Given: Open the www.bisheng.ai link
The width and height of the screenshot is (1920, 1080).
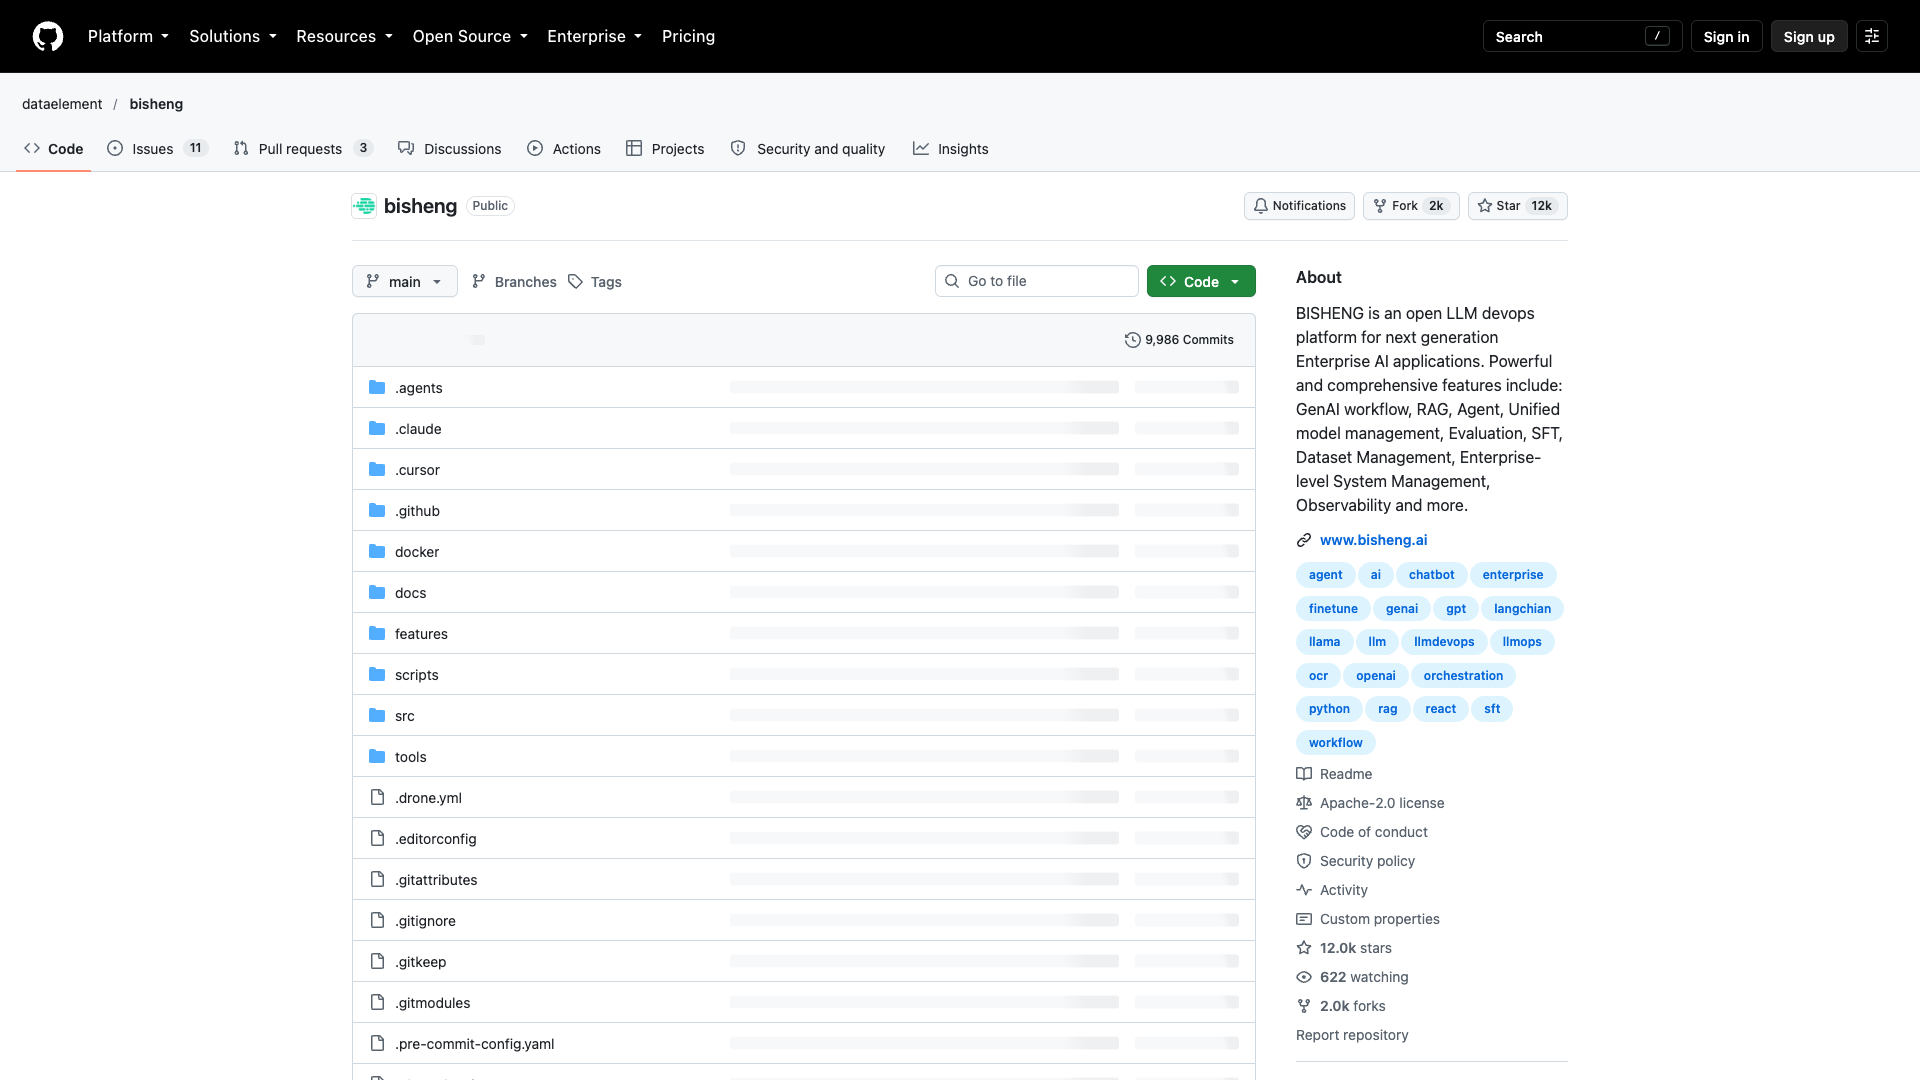Looking at the screenshot, I should tap(1373, 540).
